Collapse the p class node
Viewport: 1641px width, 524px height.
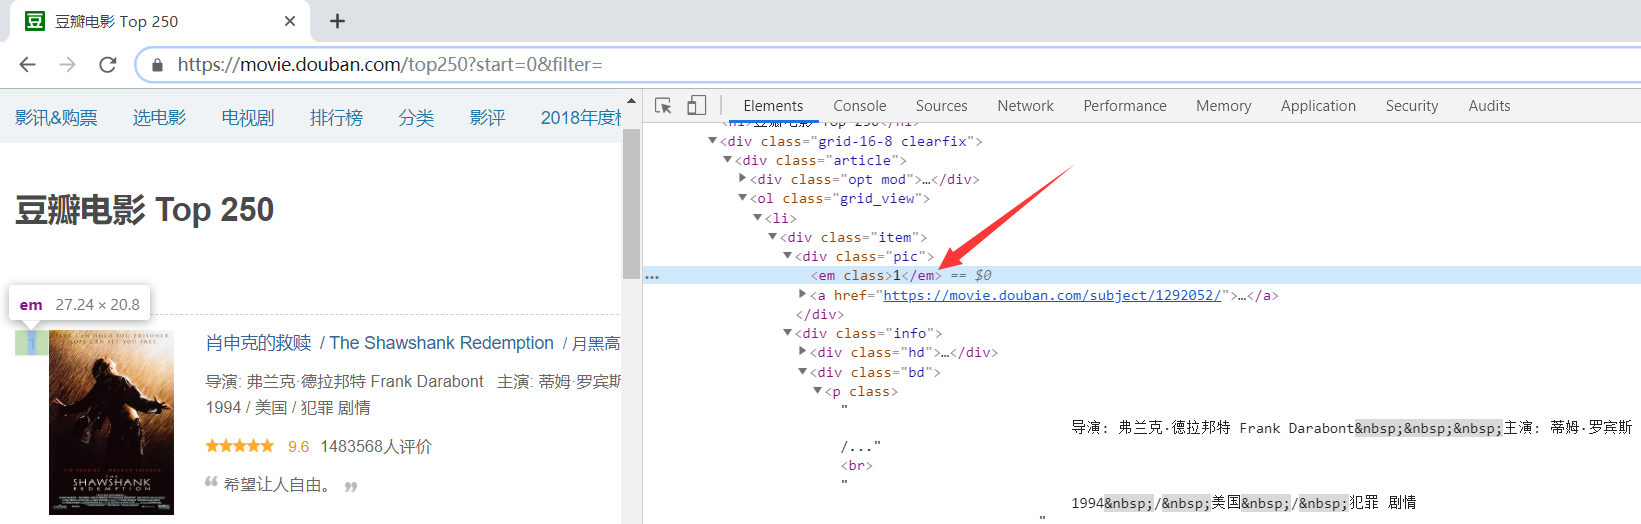tap(817, 391)
